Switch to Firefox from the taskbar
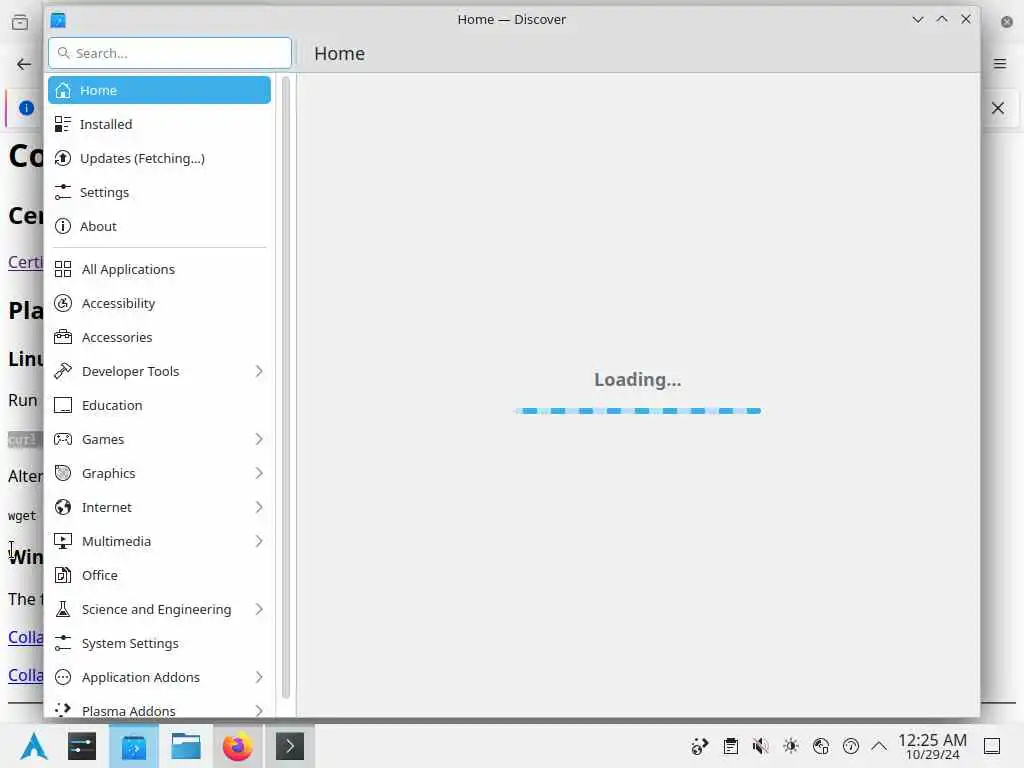Image resolution: width=1024 pixels, height=768 pixels. point(238,746)
